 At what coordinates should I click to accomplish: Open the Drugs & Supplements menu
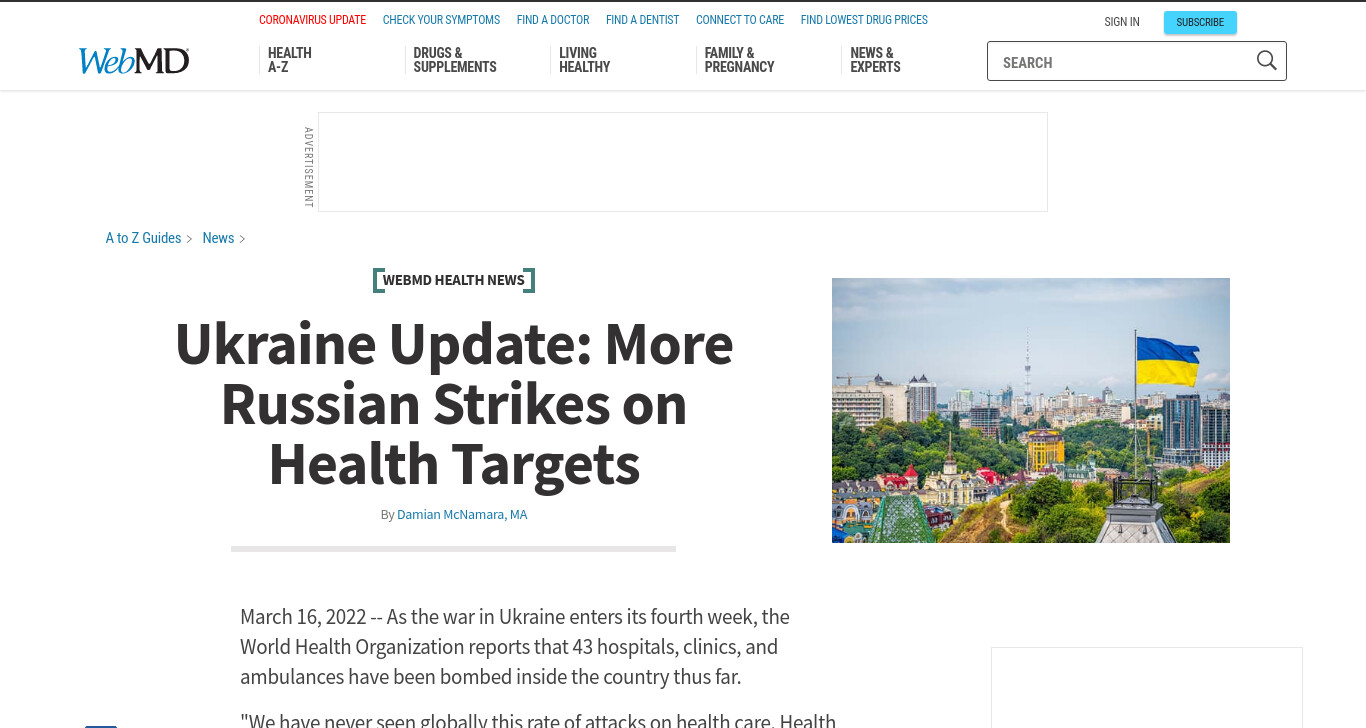(455, 60)
